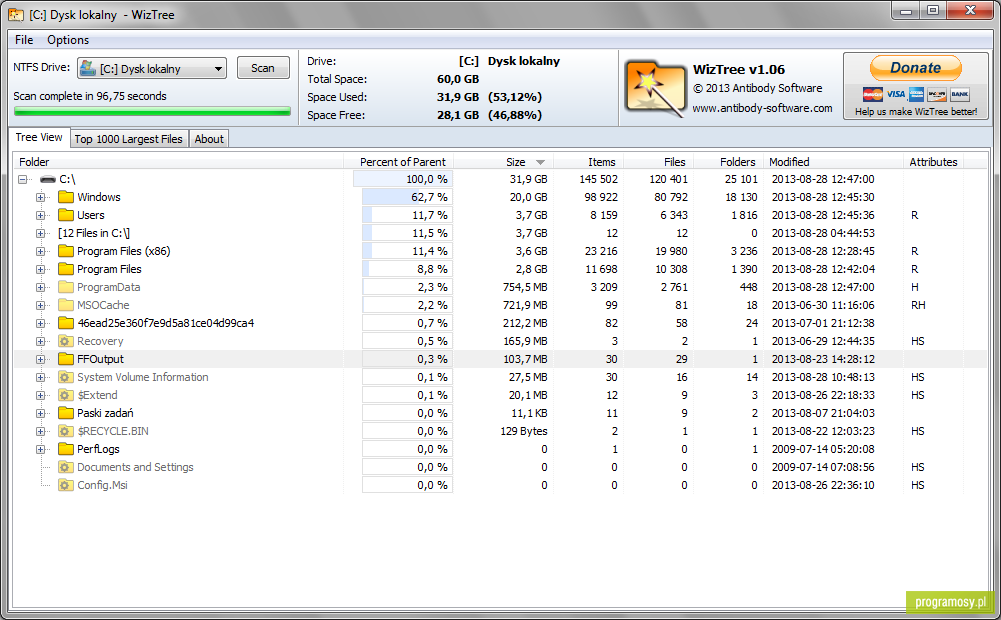
Task: Switch to Top 1000 Largest Files tab
Action: click(128, 139)
